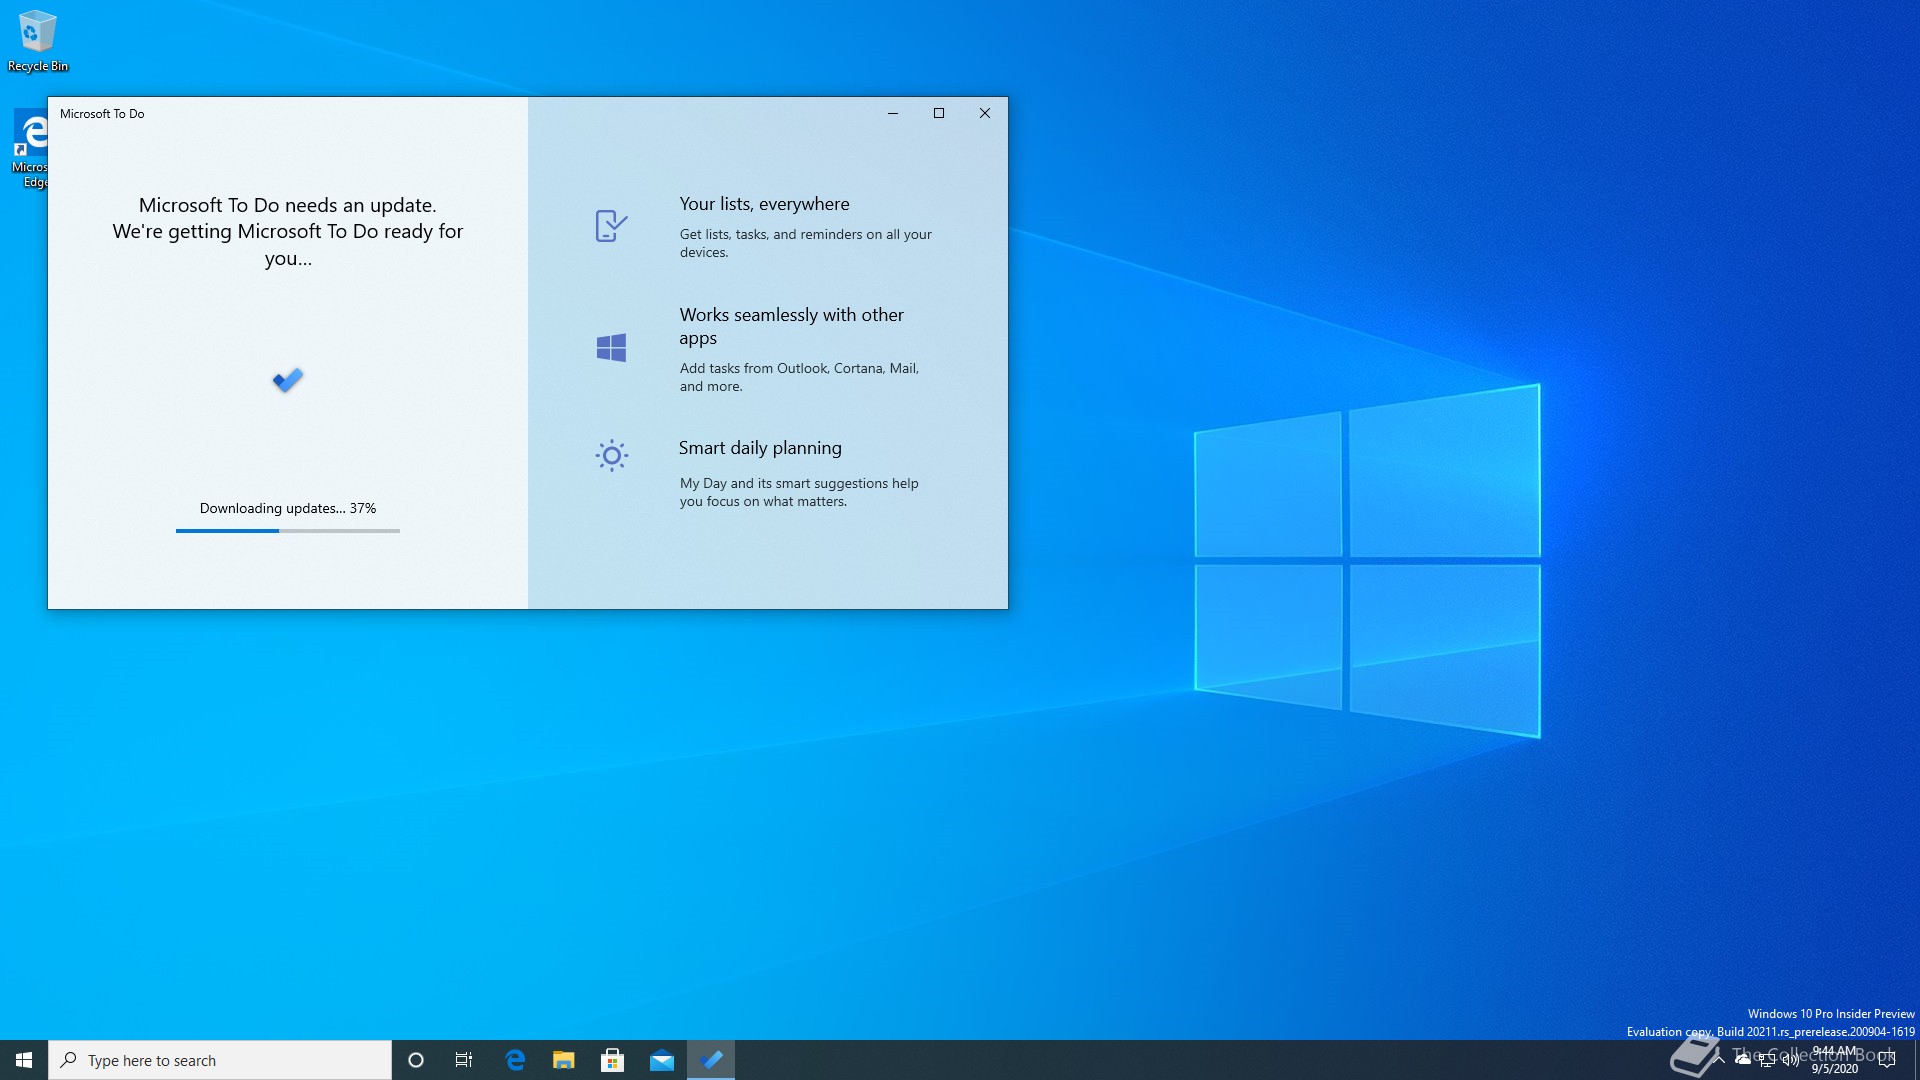Click the 'Downloading updates... 37%' status text
This screenshot has width=1920, height=1080.
point(288,508)
